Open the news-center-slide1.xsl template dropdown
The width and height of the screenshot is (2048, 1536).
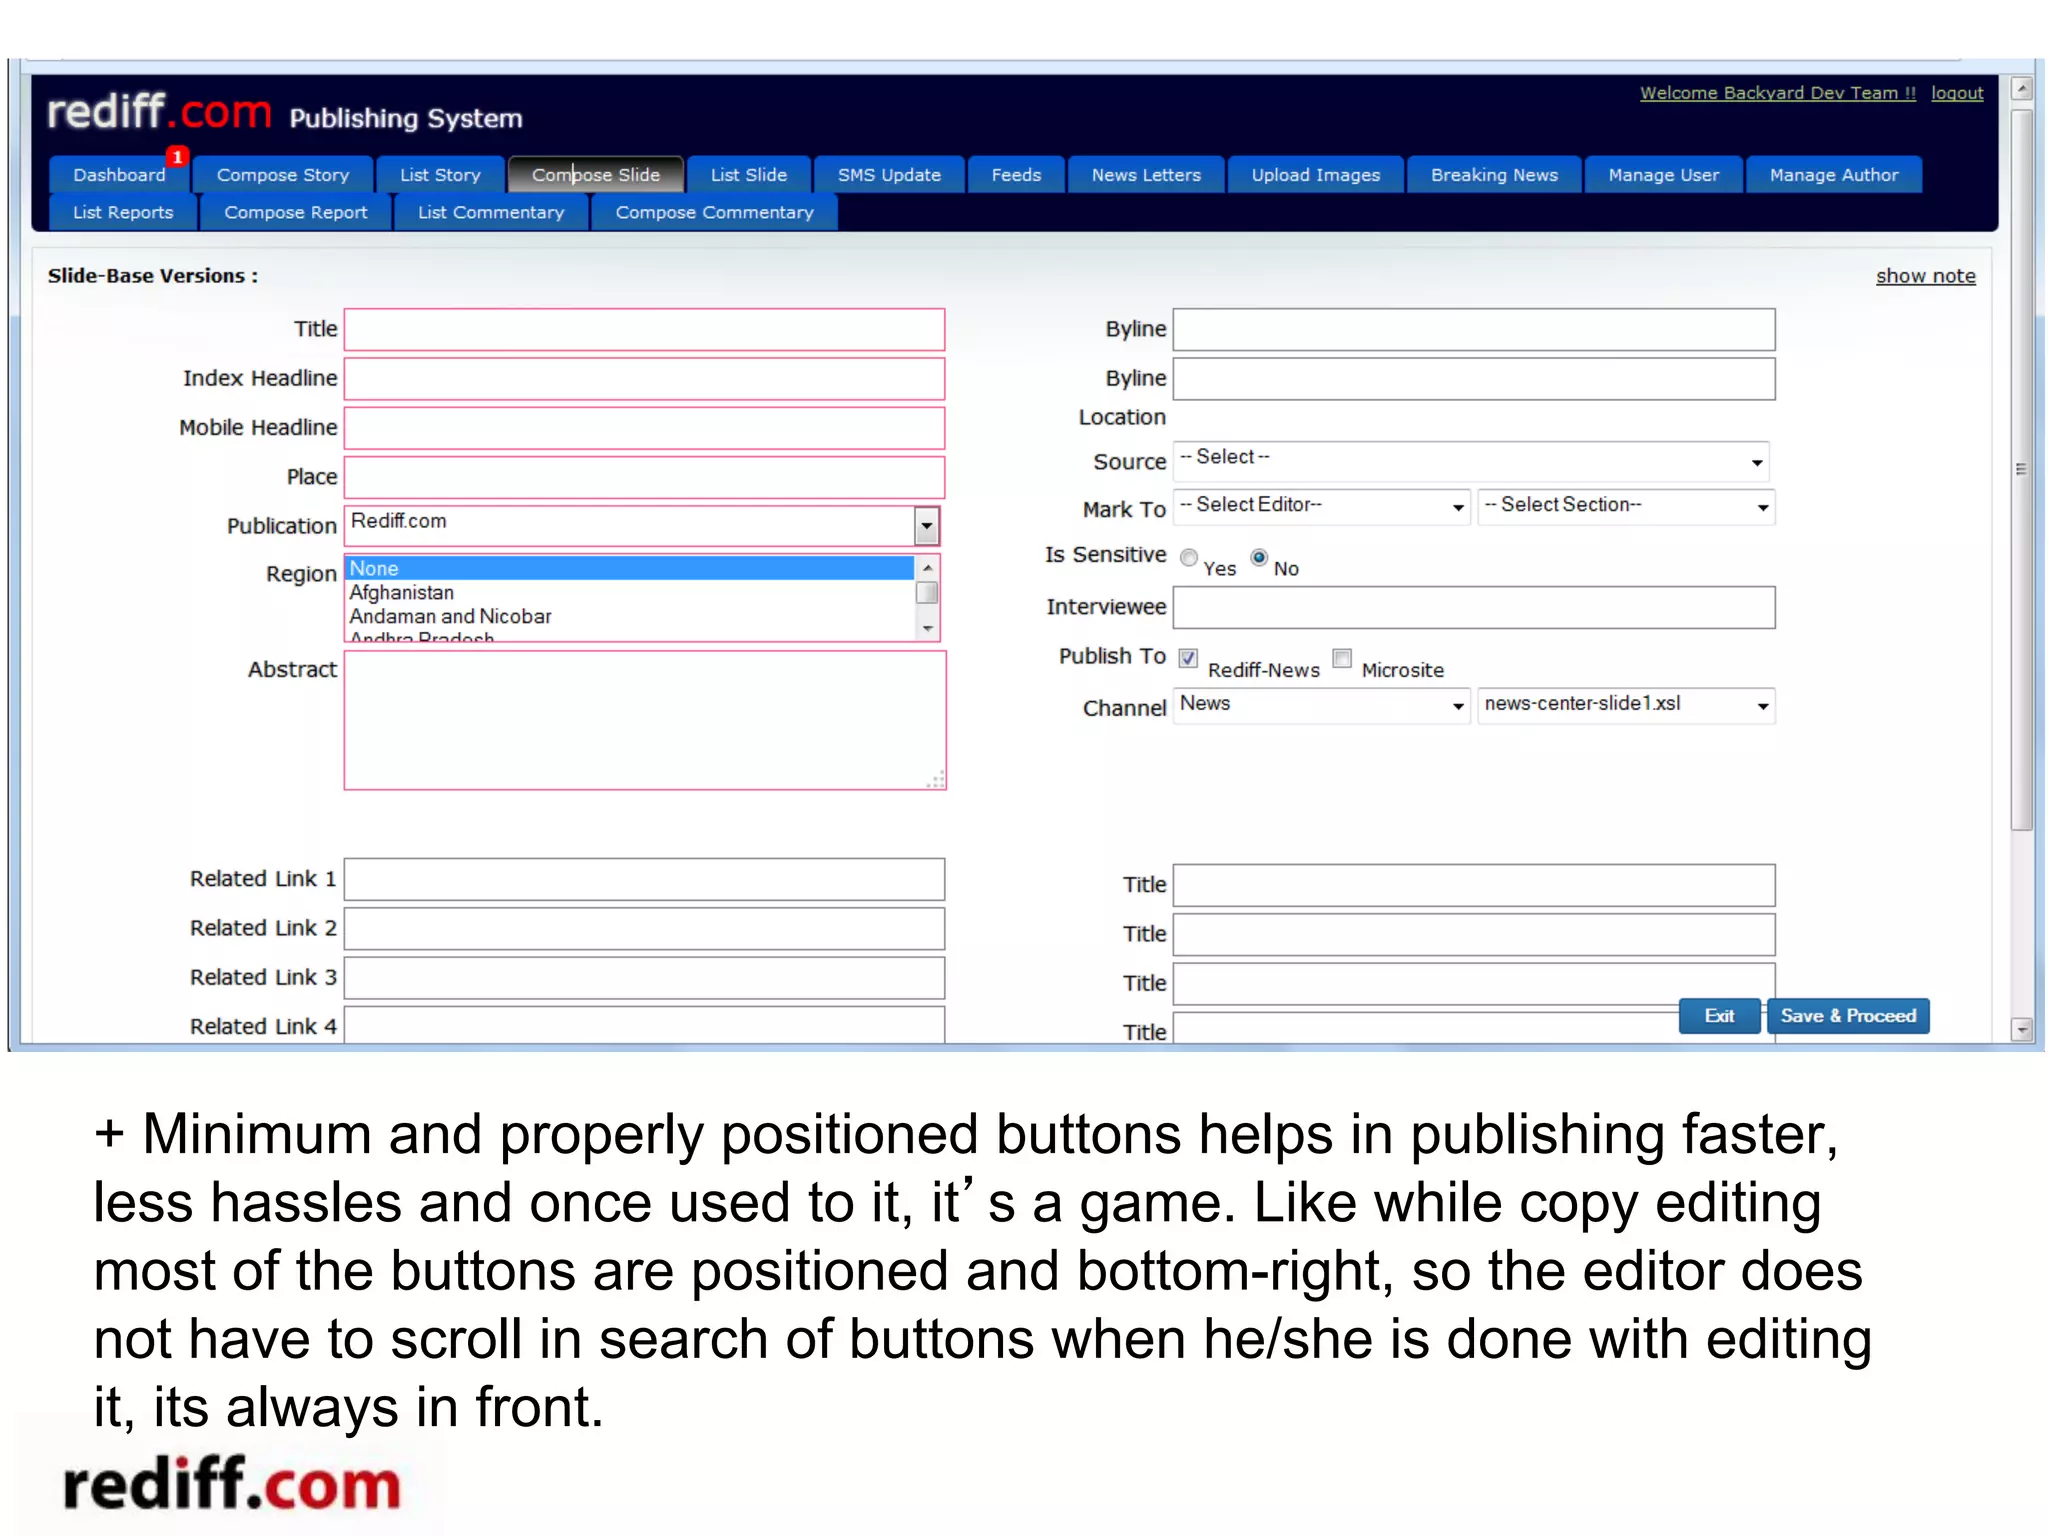pos(1626,705)
